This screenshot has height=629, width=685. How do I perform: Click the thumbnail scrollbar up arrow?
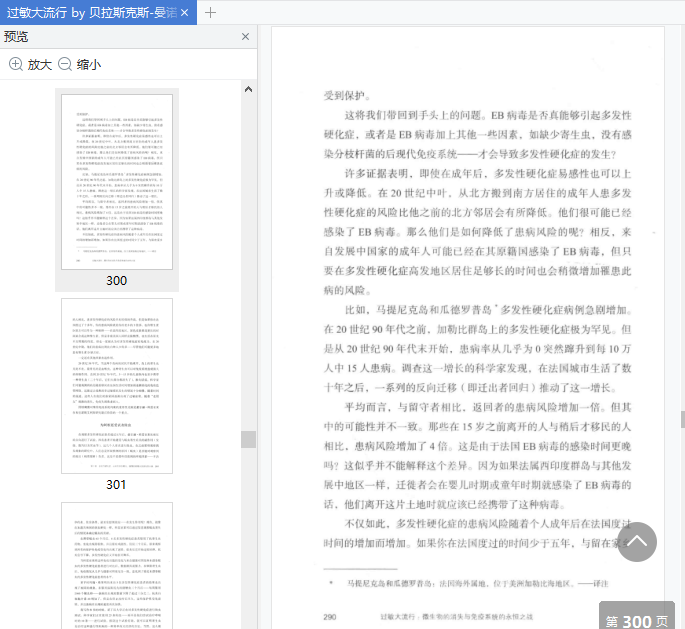tap(249, 89)
